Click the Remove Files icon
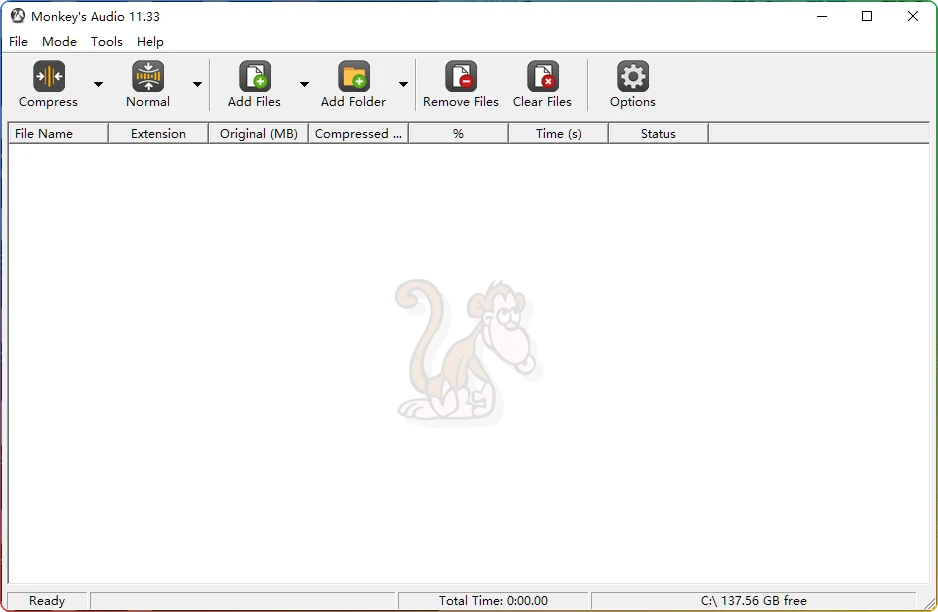This screenshot has width=938, height=612. [461, 76]
